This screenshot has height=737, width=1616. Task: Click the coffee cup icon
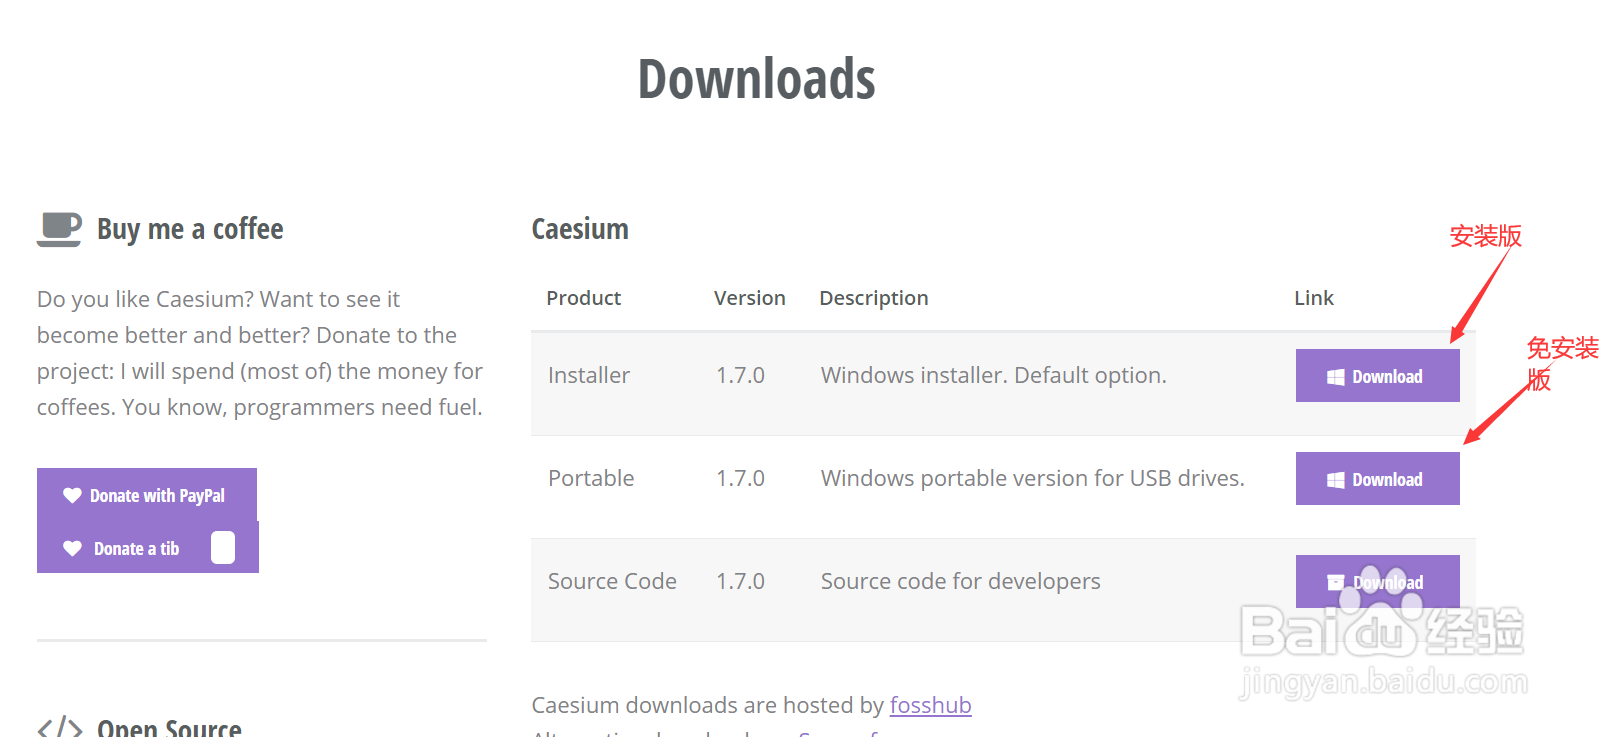[59, 229]
